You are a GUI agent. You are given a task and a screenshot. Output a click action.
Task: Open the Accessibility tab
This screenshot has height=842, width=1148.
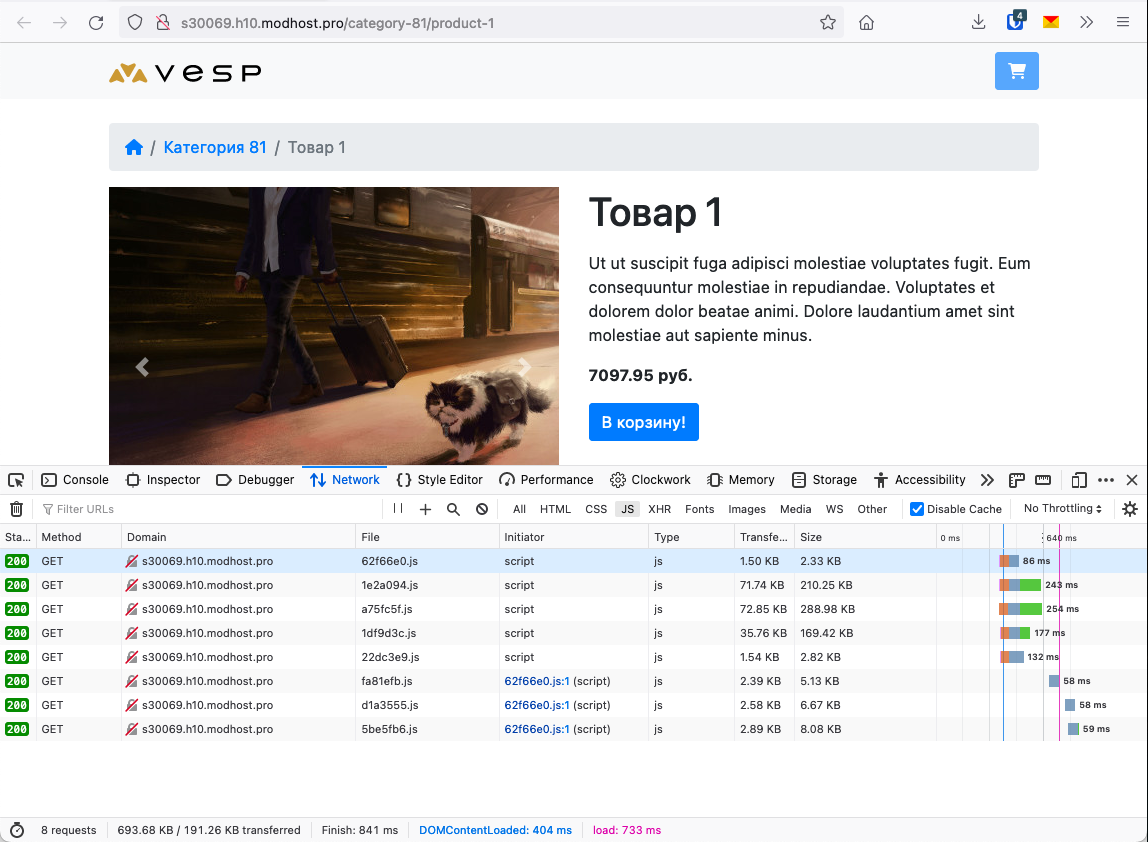[920, 480]
